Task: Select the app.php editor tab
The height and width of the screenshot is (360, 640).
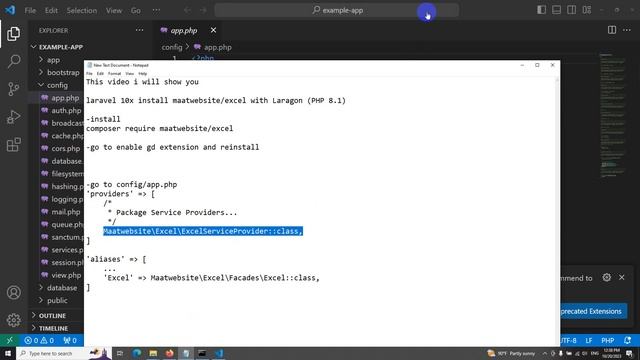Action: pyautogui.click(x=184, y=30)
